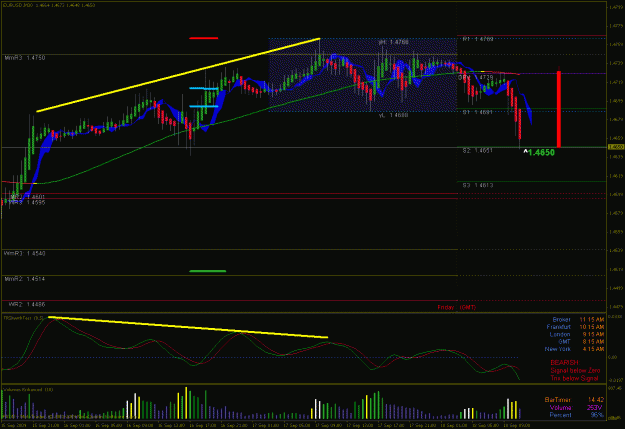This screenshot has width=625, height=429.
Task: Click the yL 1.4688 range label
Action: click(x=393, y=115)
